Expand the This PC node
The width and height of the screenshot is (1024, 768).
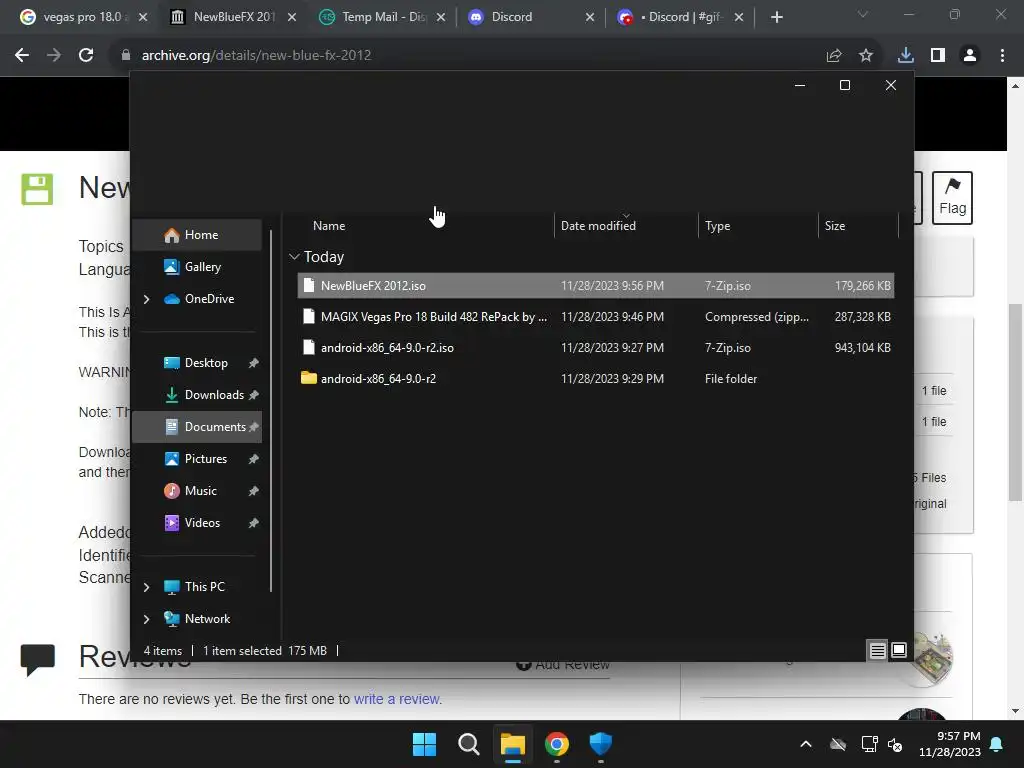(146, 587)
